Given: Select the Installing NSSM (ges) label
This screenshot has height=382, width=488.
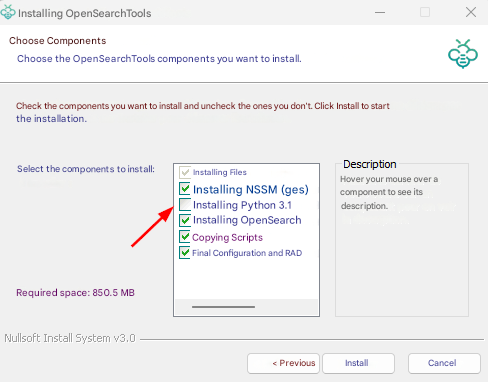Looking at the screenshot, I should click(x=251, y=189).
